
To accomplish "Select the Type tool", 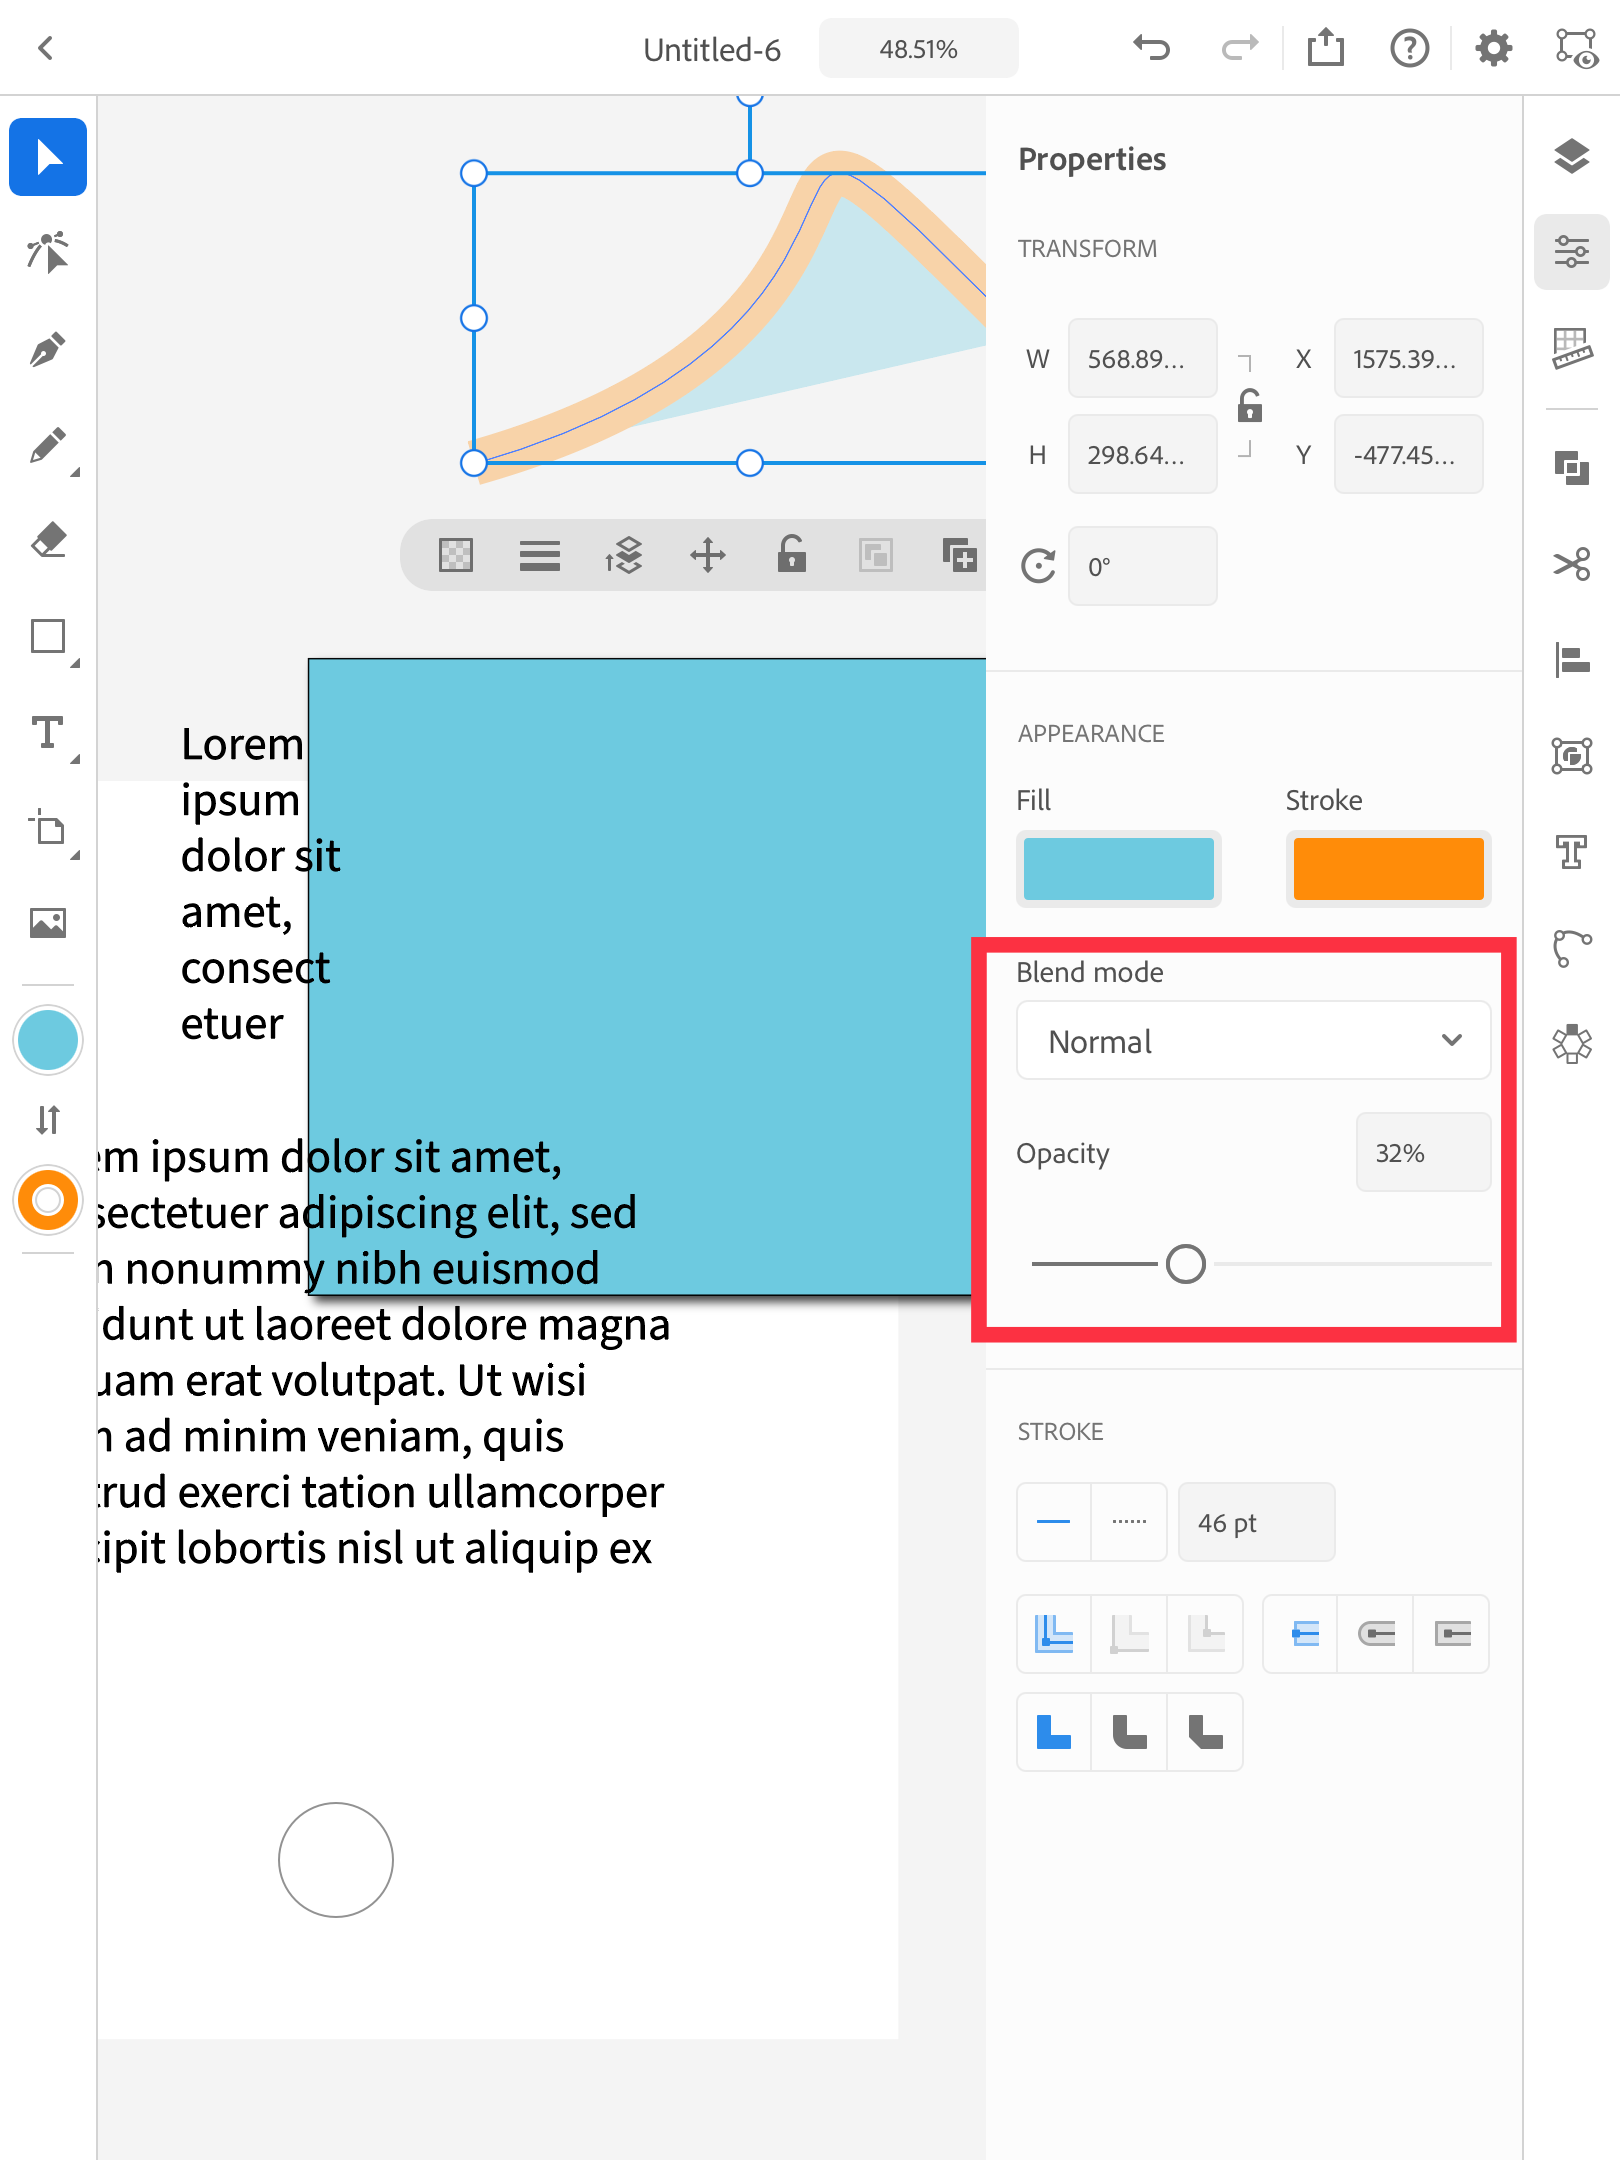I will click(x=47, y=737).
